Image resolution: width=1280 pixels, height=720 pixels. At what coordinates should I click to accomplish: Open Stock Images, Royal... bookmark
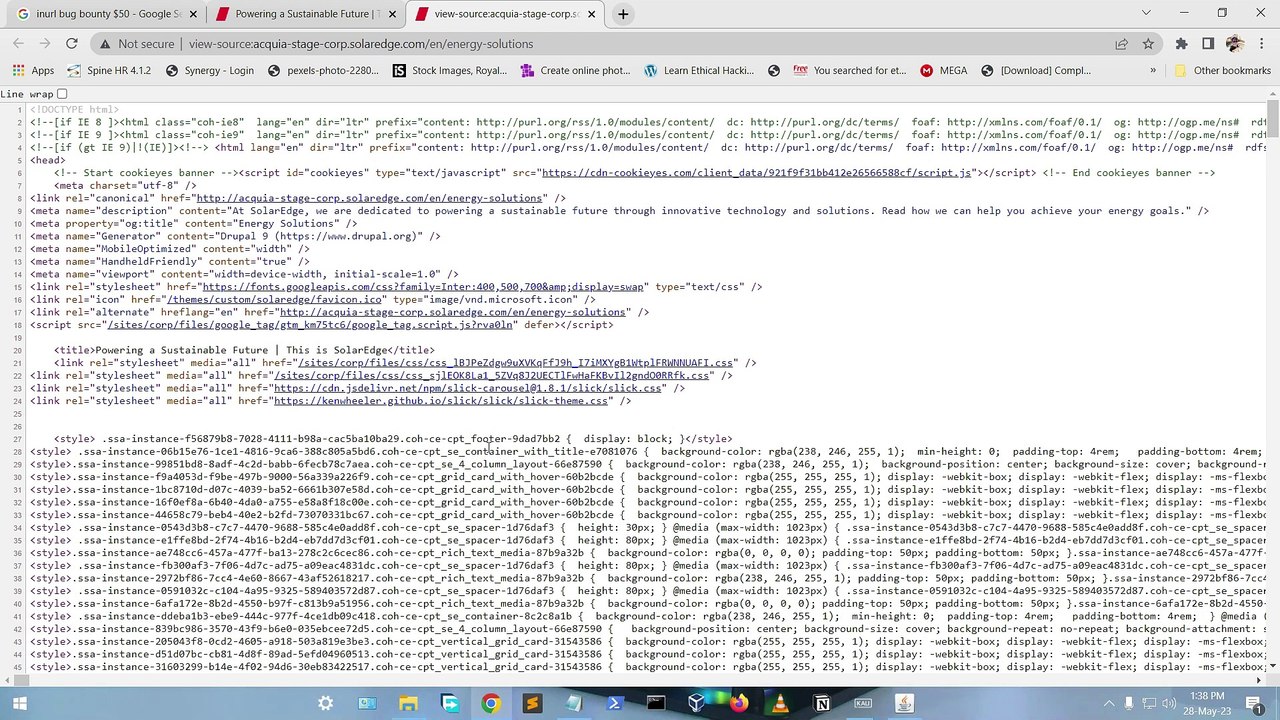click(x=450, y=70)
